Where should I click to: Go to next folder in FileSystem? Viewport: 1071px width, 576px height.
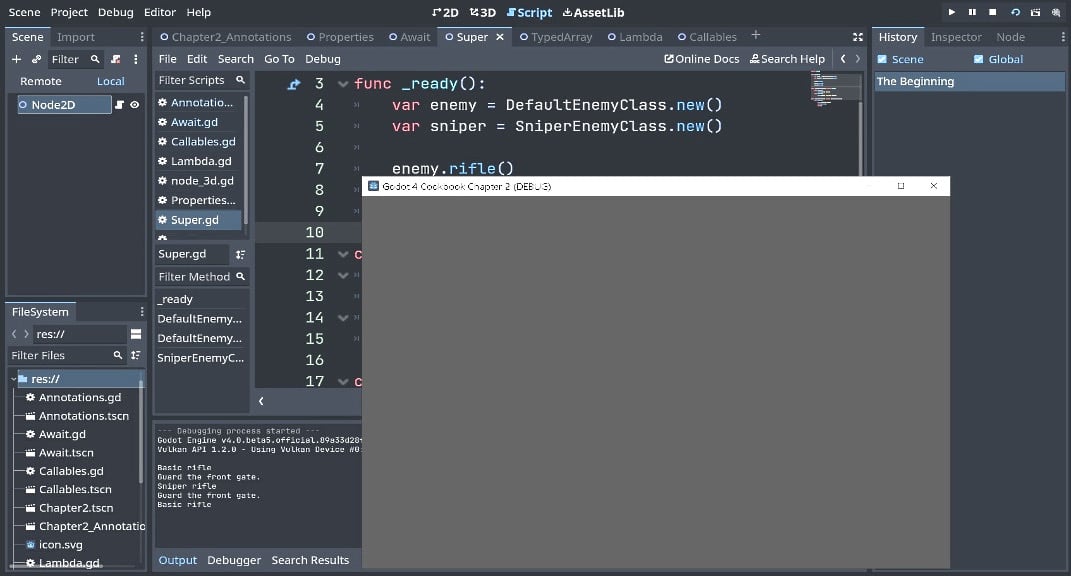[26, 334]
